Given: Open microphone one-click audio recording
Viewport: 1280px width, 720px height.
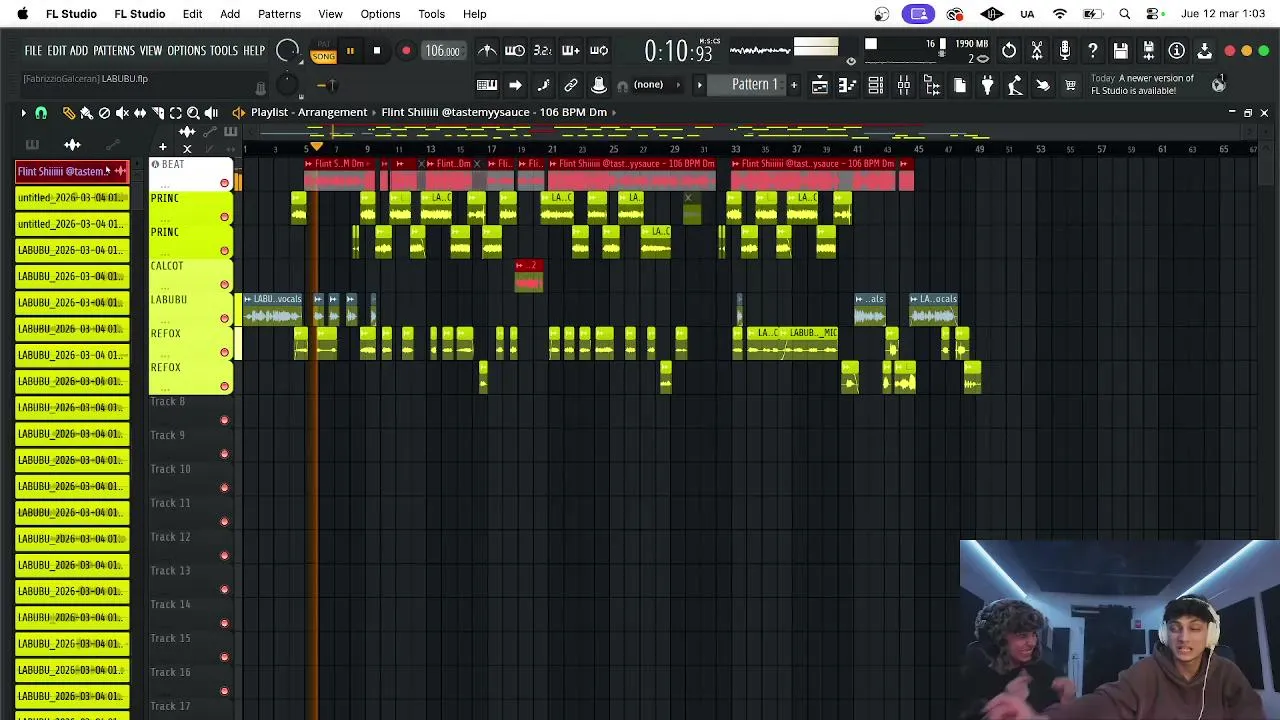Looking at the screenshot, I should click(x=1065, y=50).
